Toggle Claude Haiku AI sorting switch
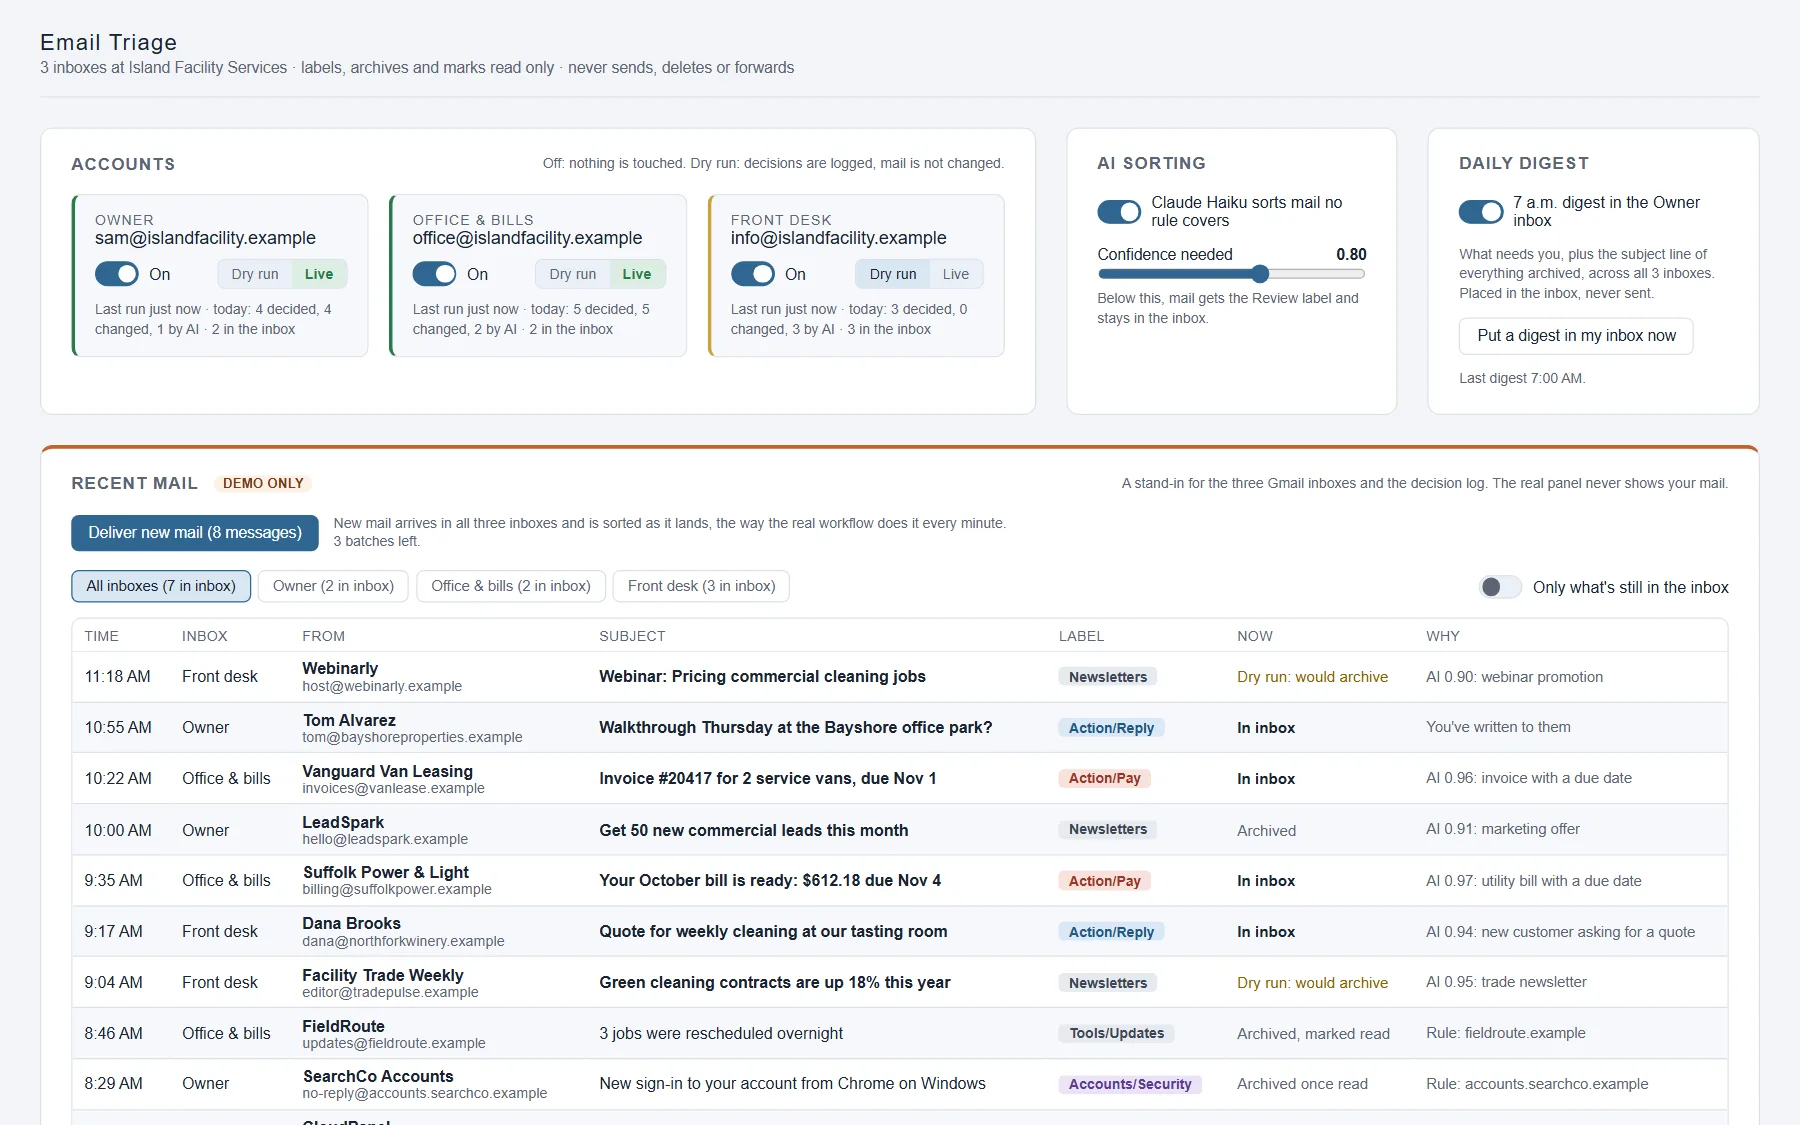This screenshot has width=1800, height=1125. pyautogui.click(x=1119, y=212)
